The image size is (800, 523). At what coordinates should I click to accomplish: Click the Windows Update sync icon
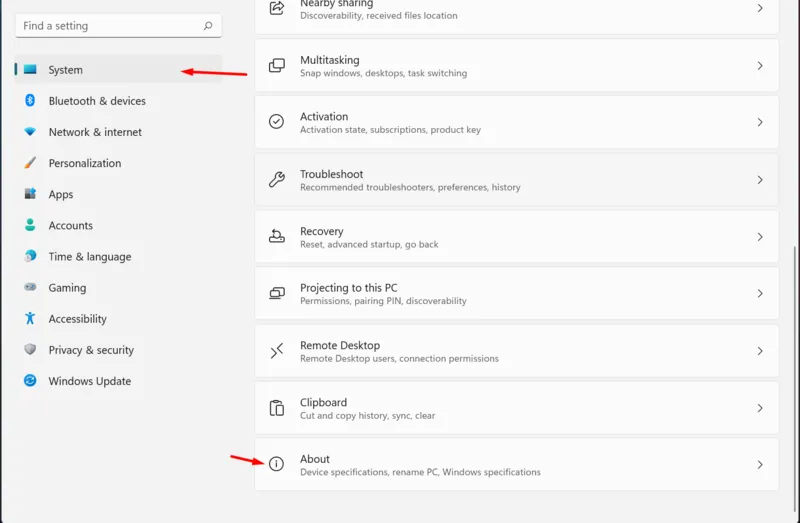click(x=30, y=381)
